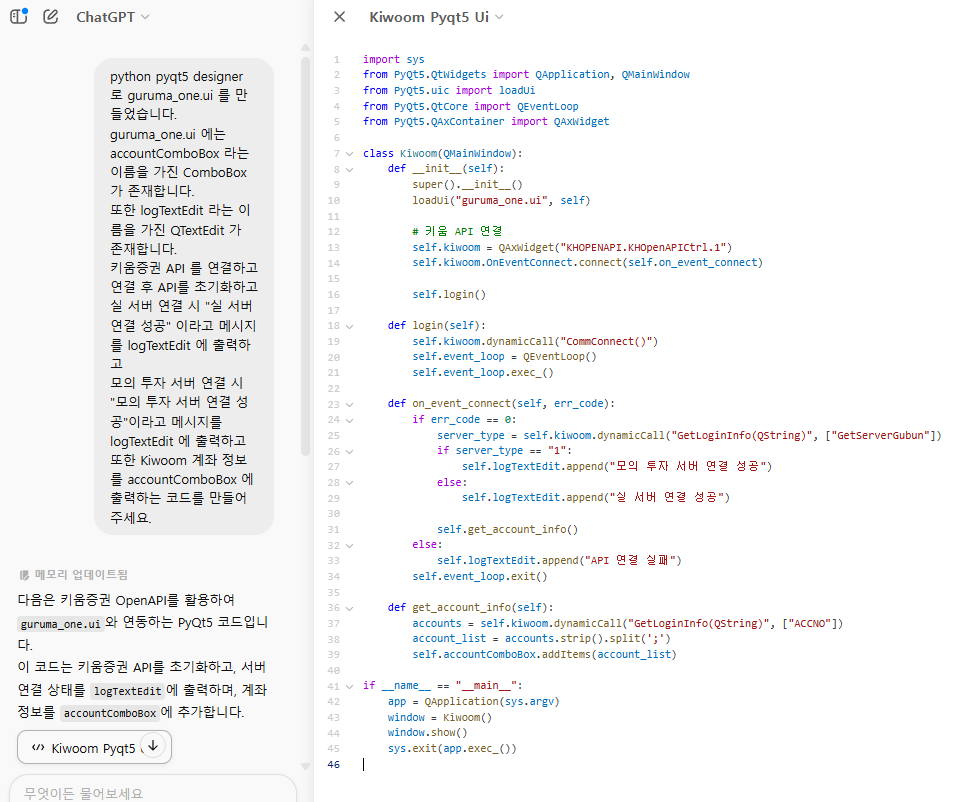
Task: Click the # 키움 API 연결 comment line
Action: tap(457, 231)
